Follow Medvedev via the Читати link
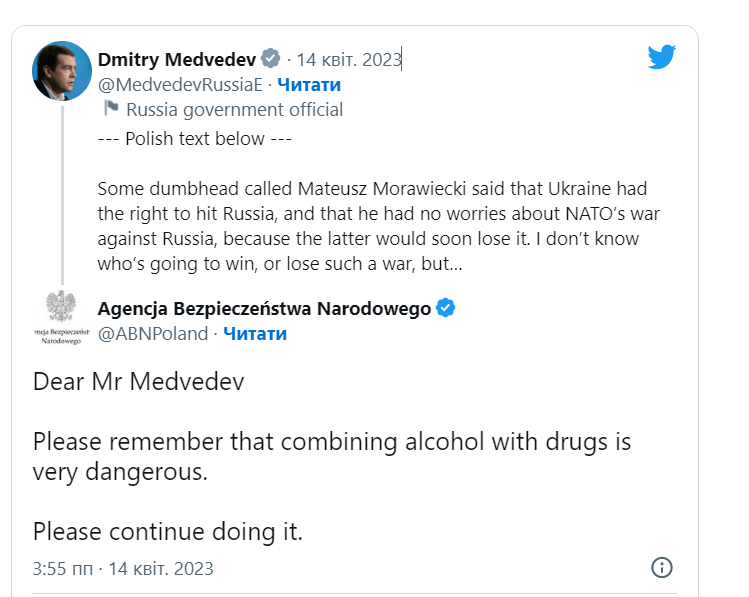Screen dimensions: 749x597 (309, 84)
